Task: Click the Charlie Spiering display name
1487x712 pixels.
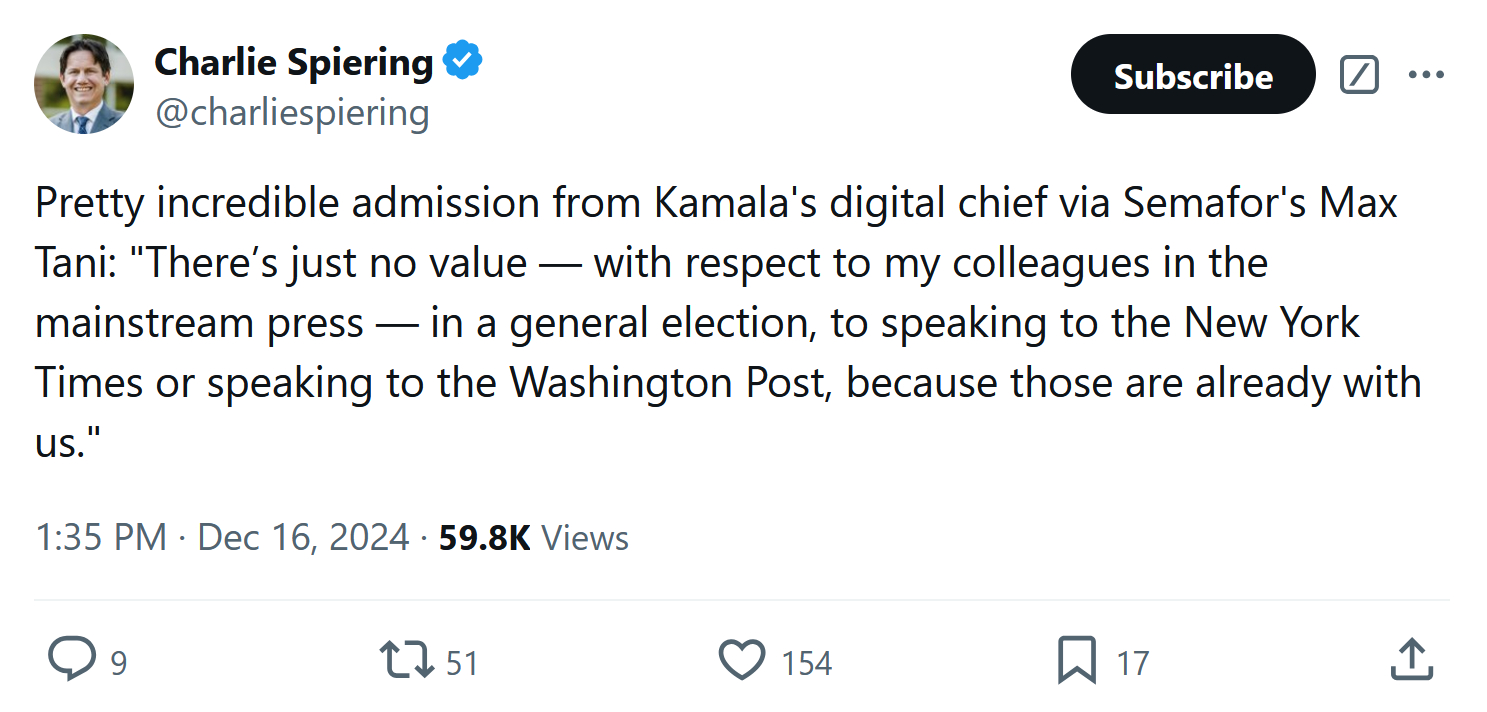Action: click(x=293, y=63)
